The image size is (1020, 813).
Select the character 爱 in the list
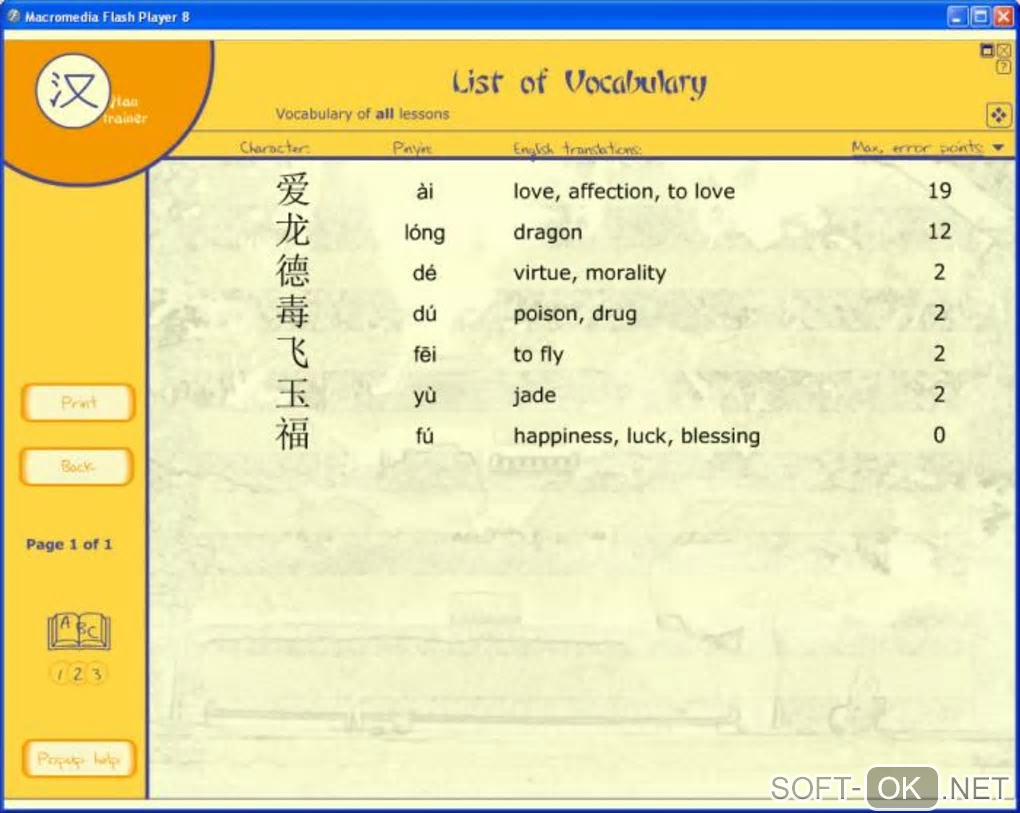coord(292,190)
